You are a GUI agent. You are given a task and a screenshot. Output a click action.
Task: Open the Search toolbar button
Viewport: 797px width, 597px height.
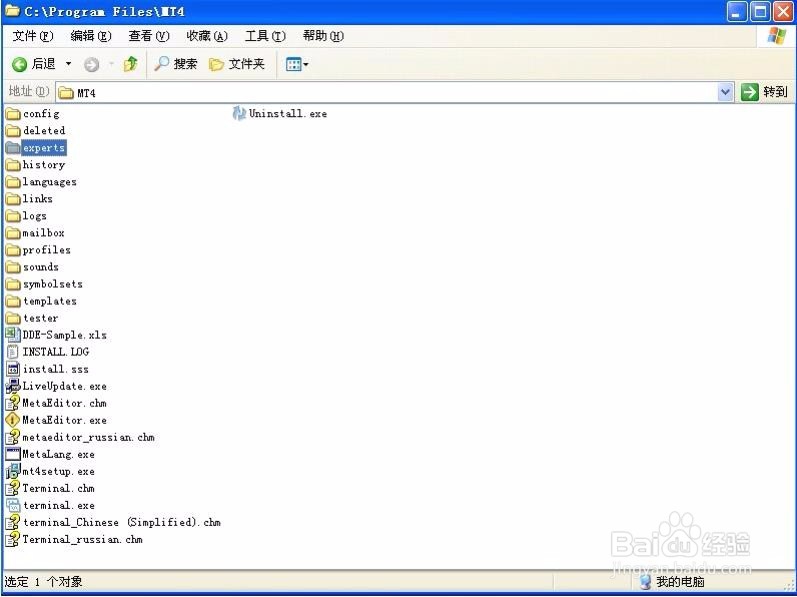click(x=175, y=64)
